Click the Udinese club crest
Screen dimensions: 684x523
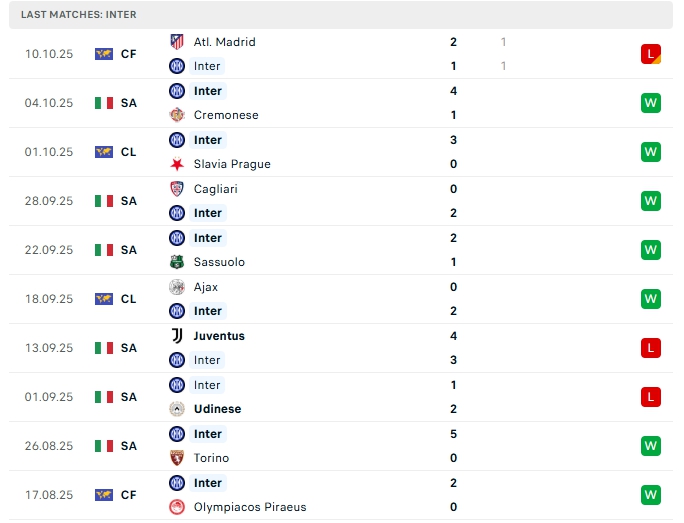(177, 409)
